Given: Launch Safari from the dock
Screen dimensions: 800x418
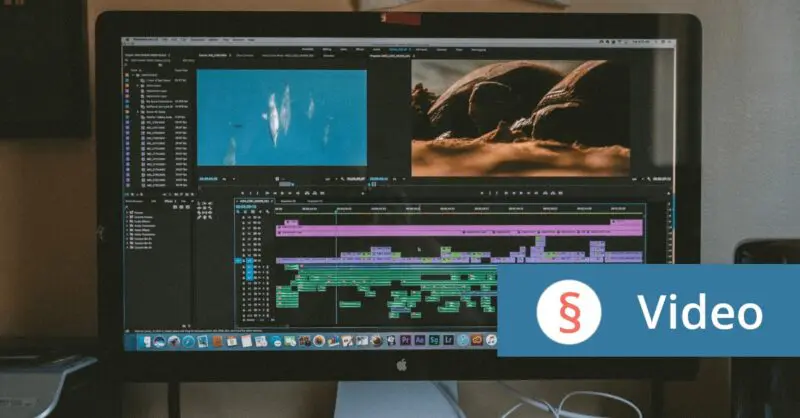Looking at the screenshot, I should (x=188, y=340).
